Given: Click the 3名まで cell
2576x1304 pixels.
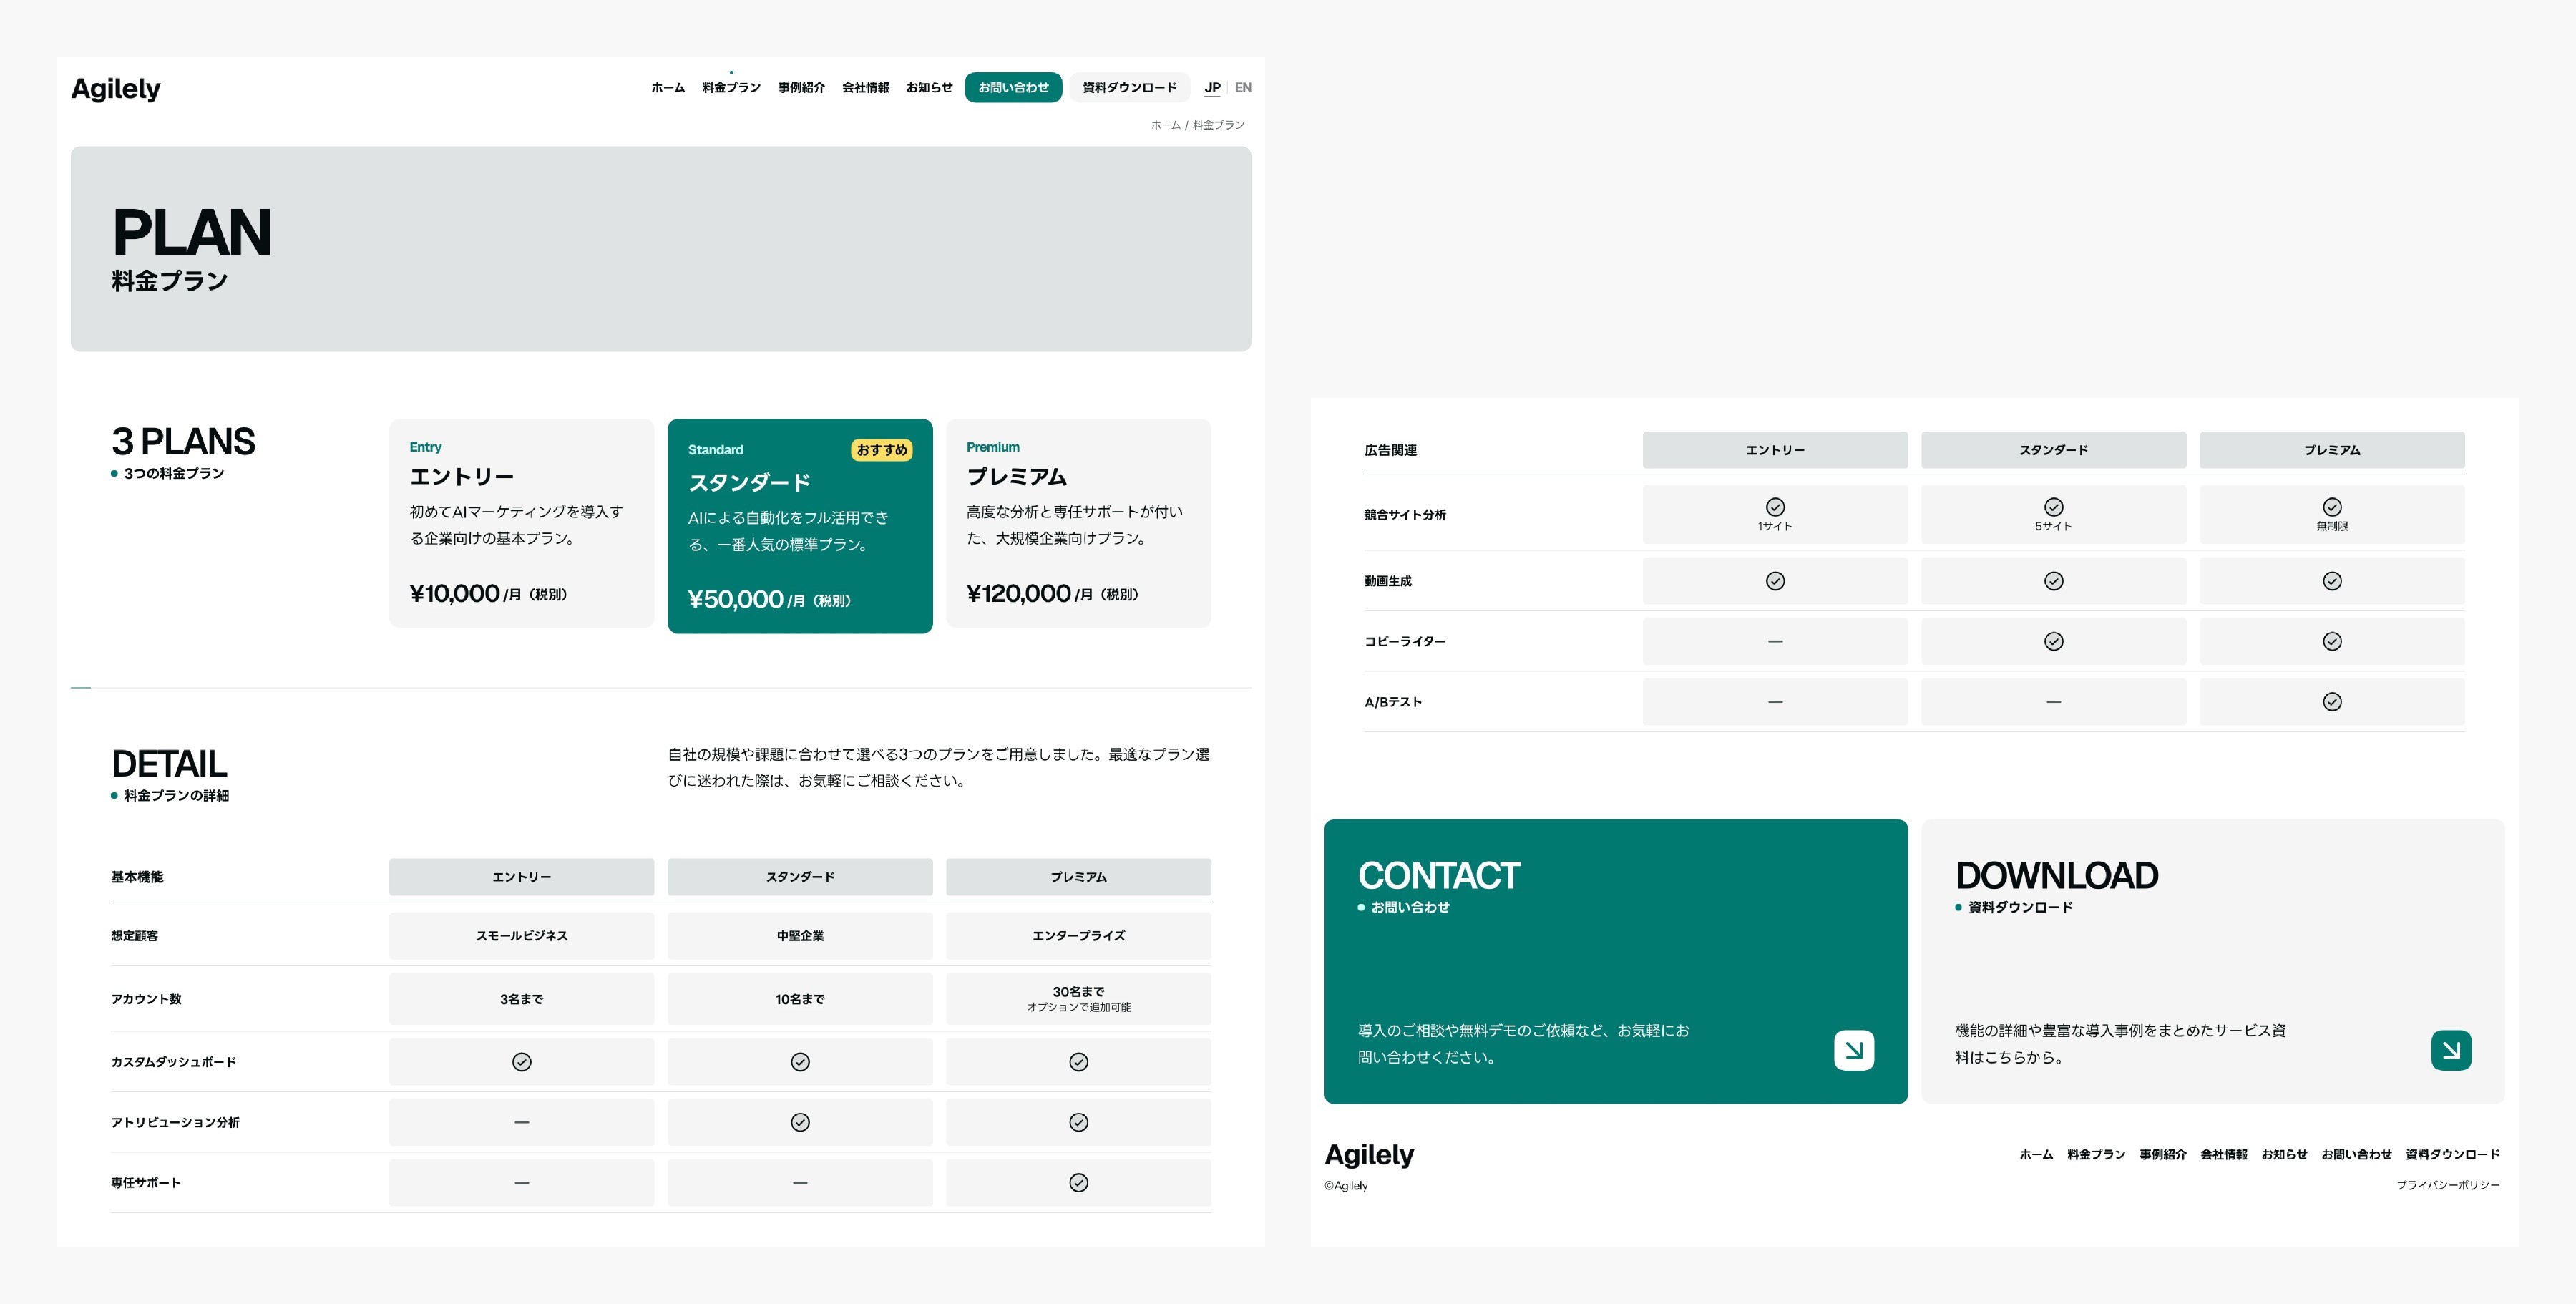Looking at the screenshot, I should coord(521,999).
